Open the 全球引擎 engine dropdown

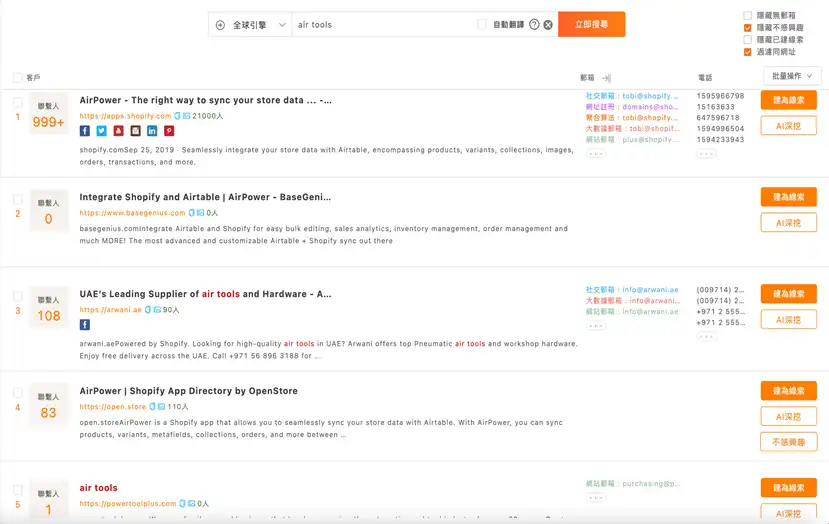[x=250, y=25]
